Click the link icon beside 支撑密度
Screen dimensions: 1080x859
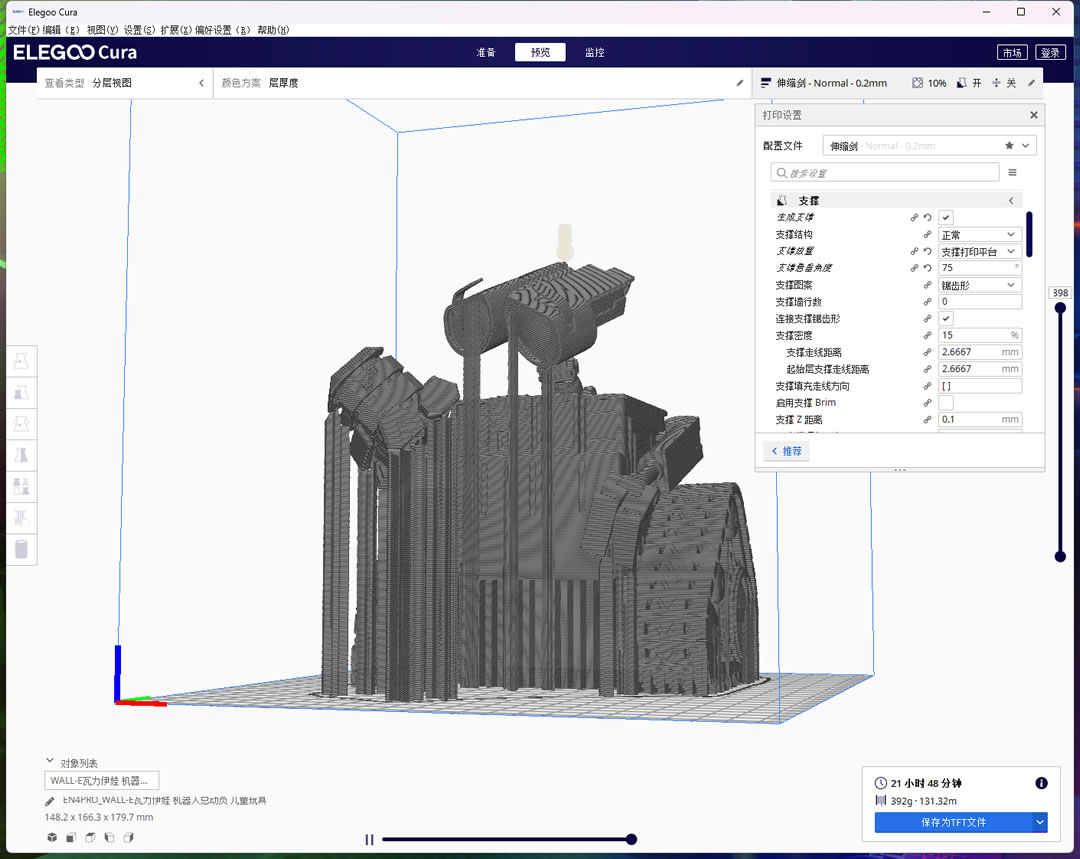928,335
